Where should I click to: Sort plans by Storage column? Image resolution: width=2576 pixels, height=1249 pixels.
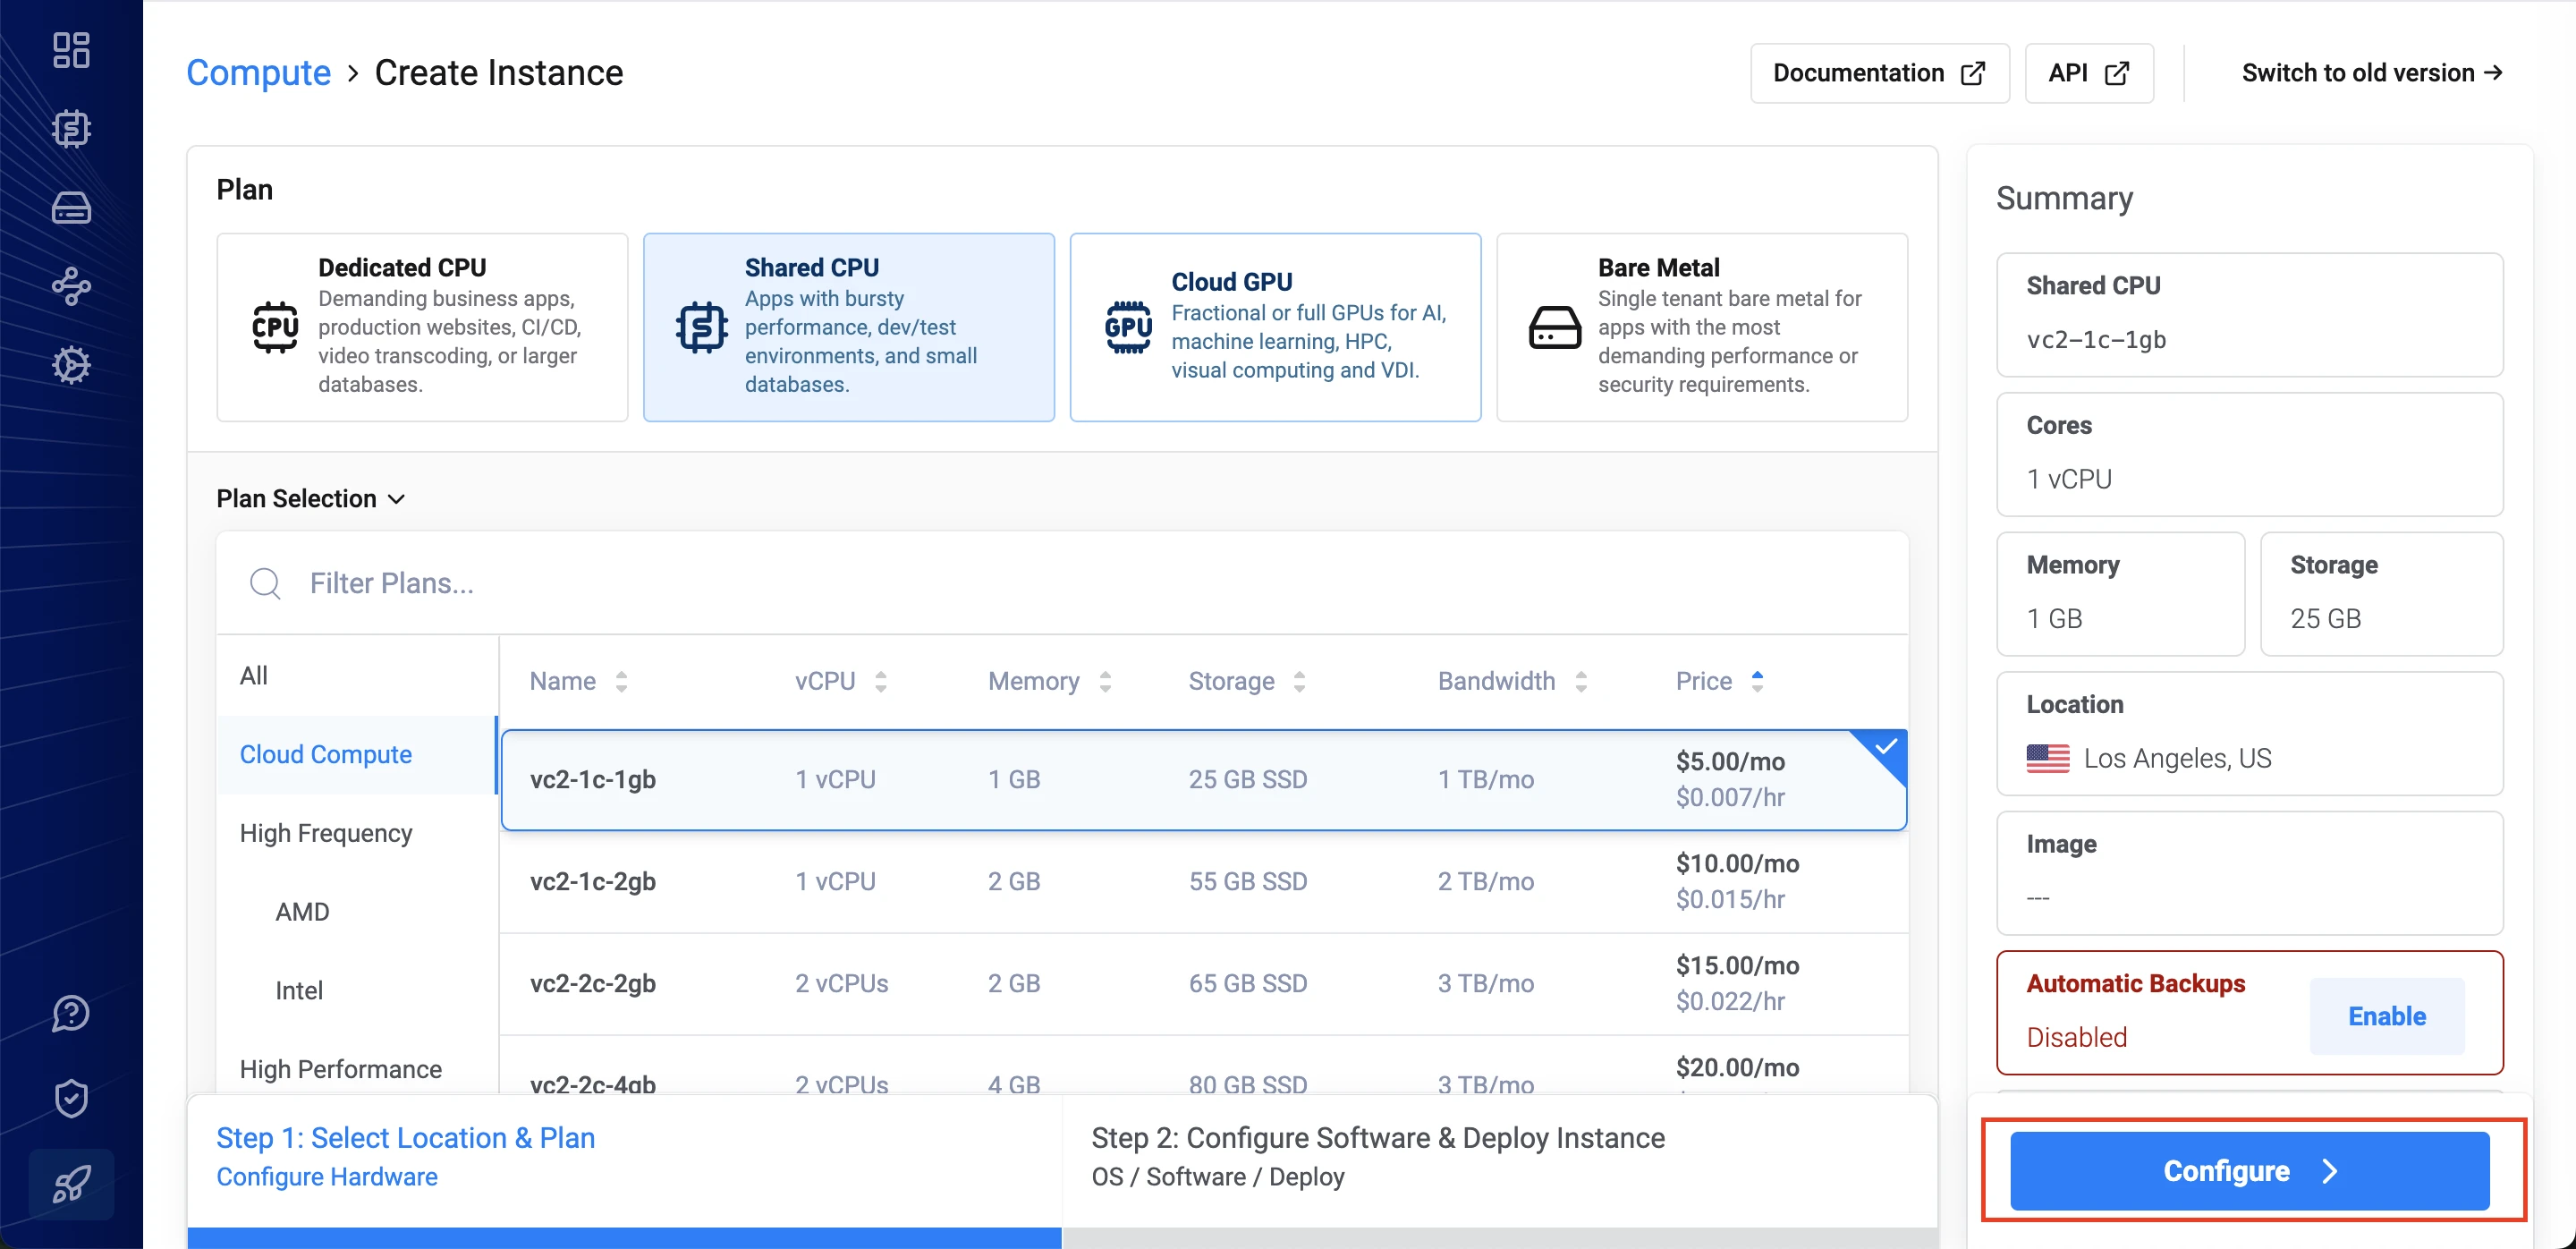[1247, 681]
